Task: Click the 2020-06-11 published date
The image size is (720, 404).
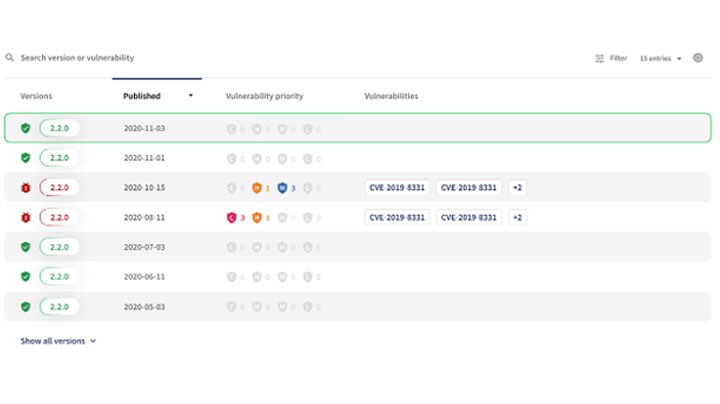Action: 144,277
